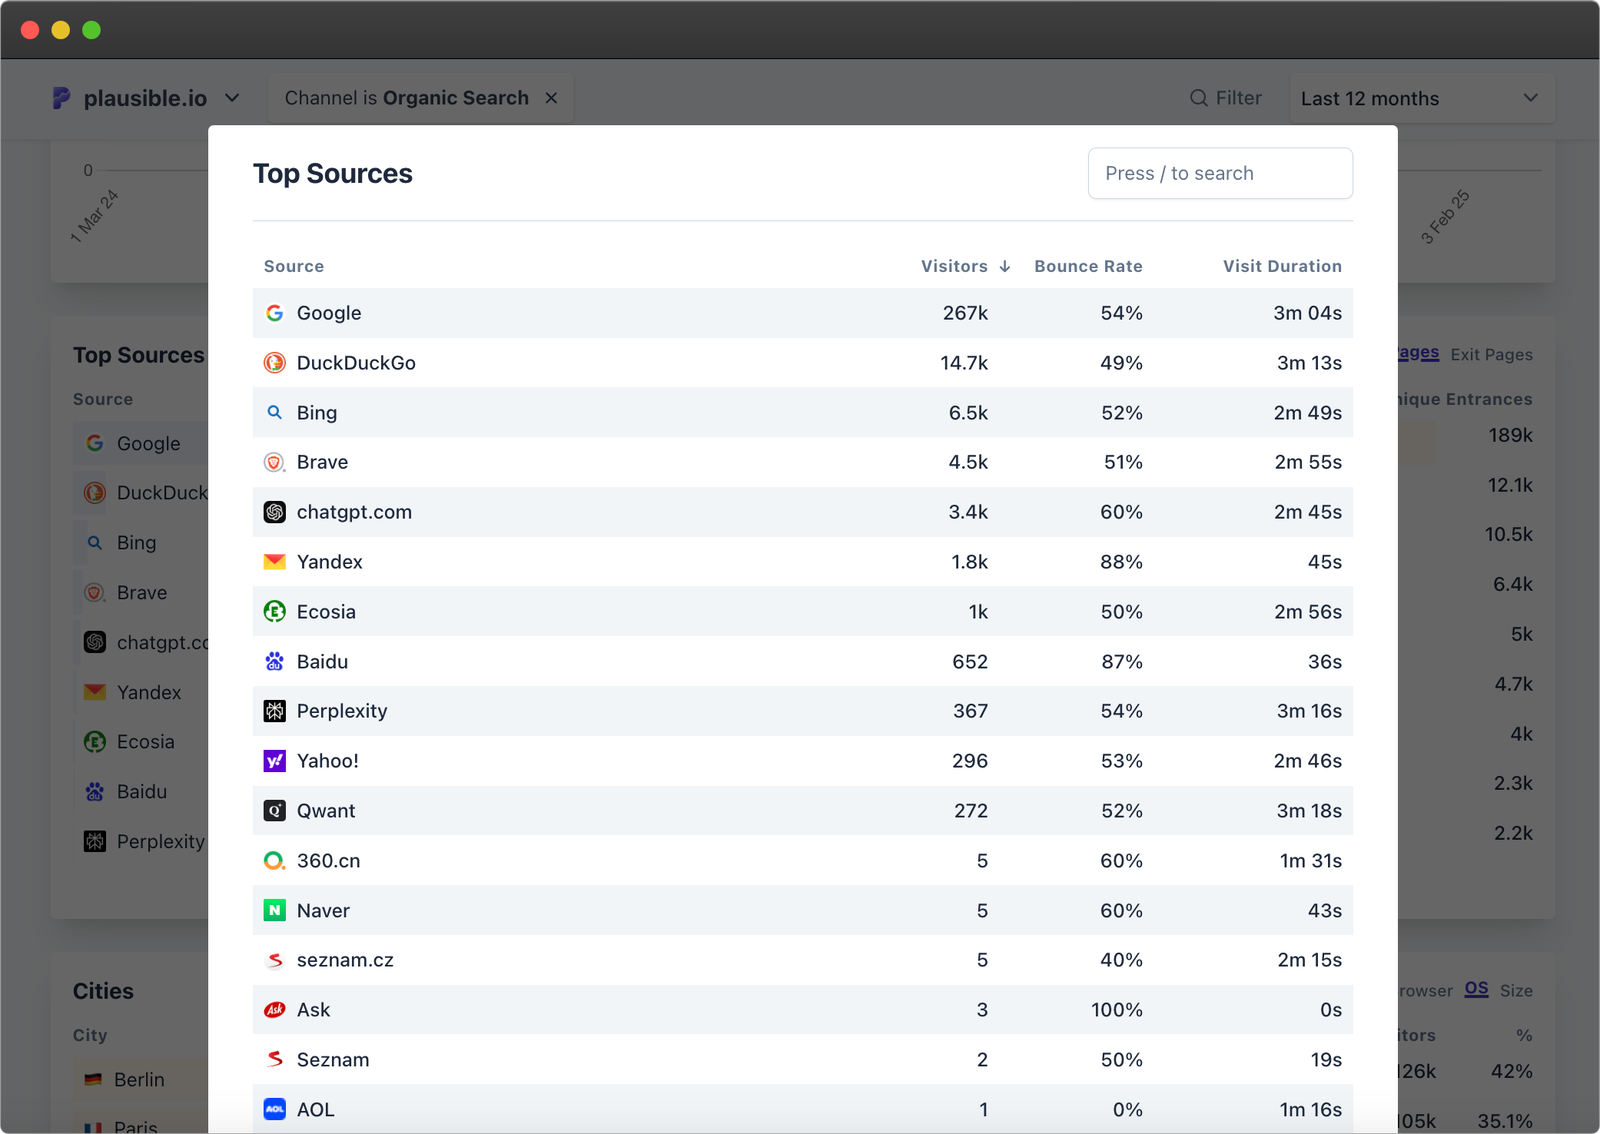
Task: Click the Yahoo! icon
Action: (x=274, y=760)
